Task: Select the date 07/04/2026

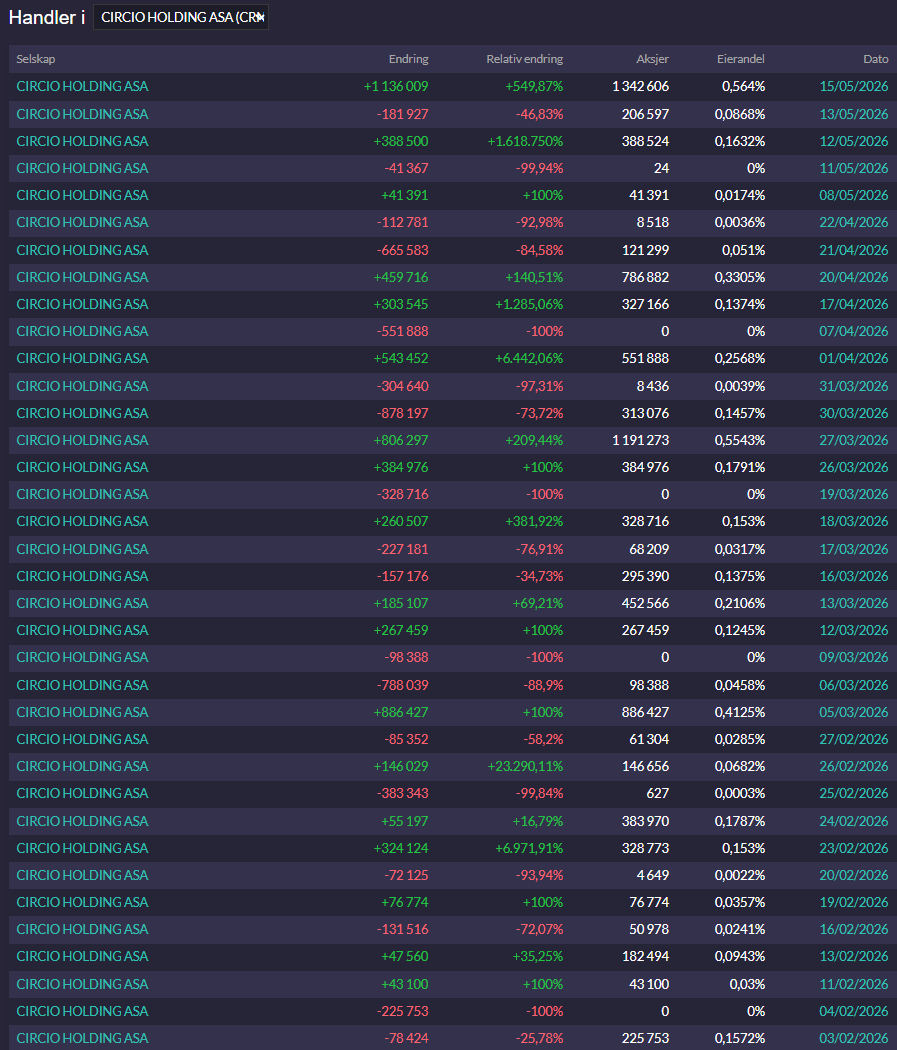Action: click(853, 331)
